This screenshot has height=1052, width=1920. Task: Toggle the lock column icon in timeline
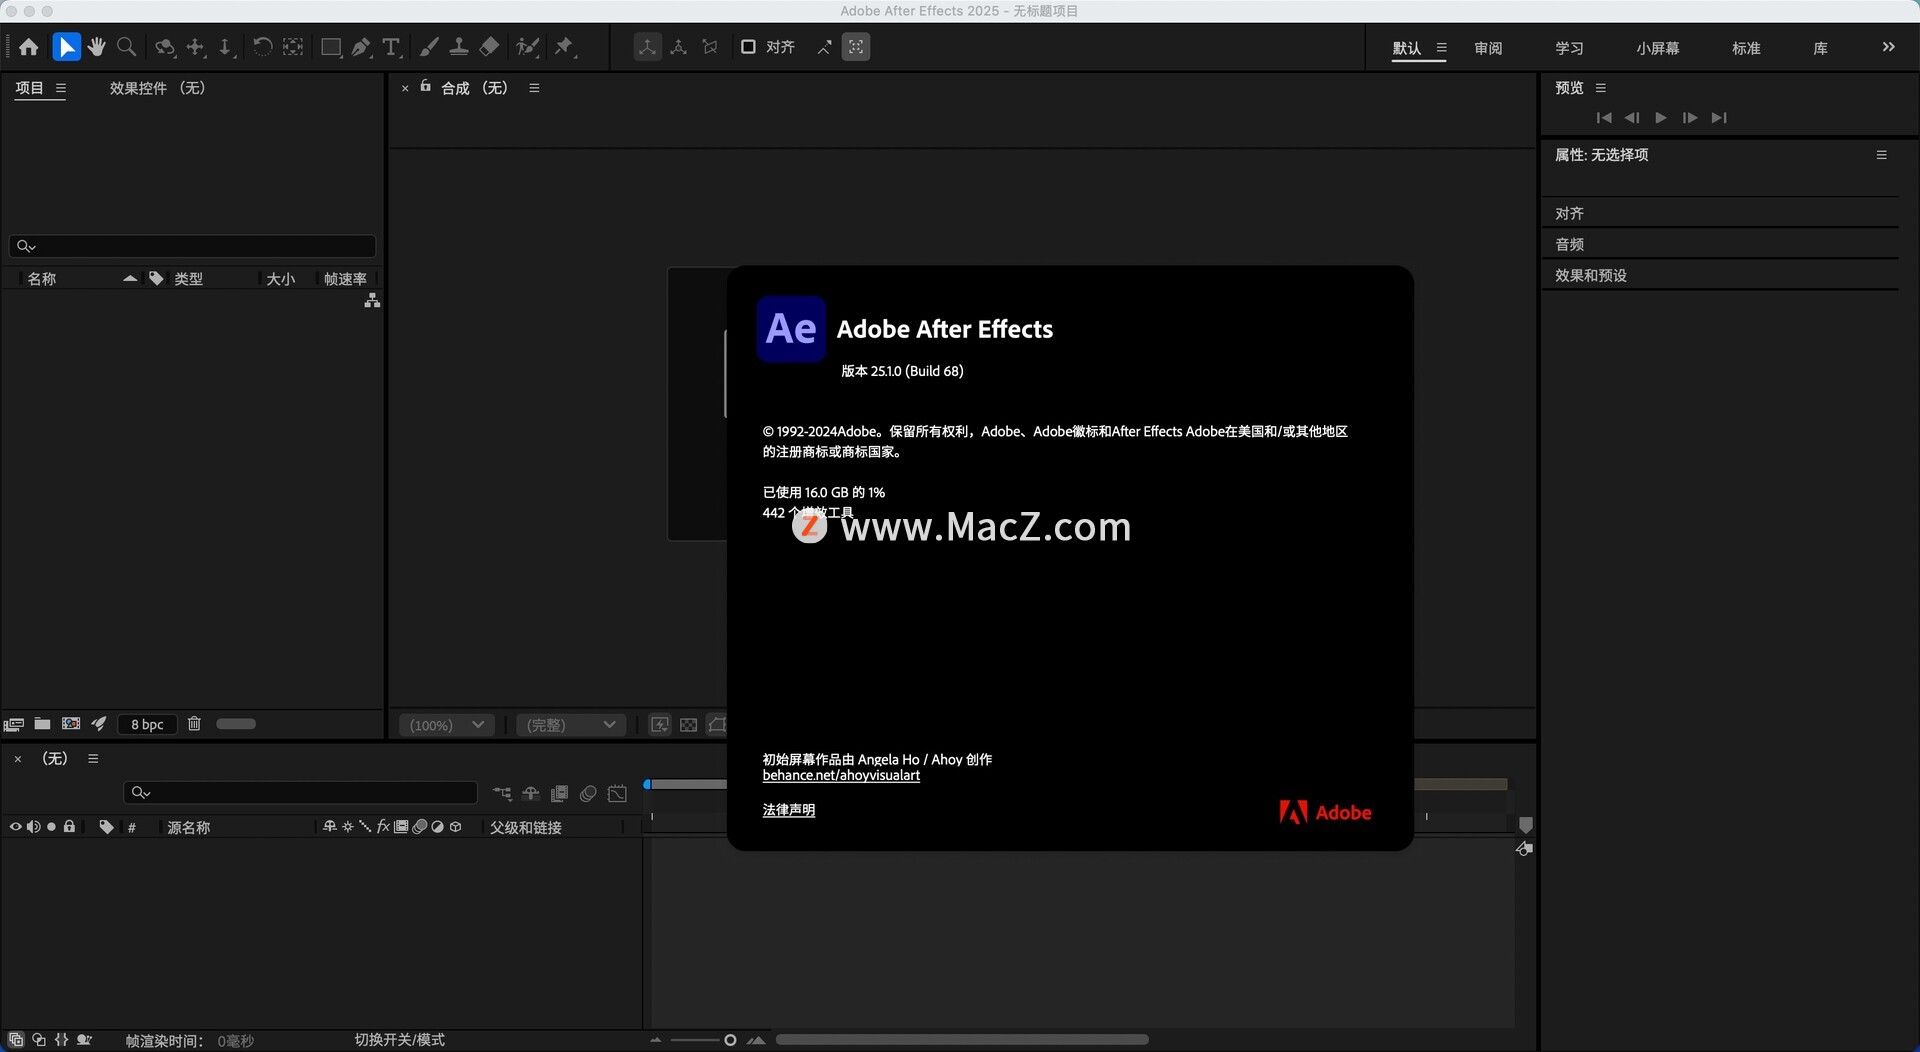click(x=69, y=827)
